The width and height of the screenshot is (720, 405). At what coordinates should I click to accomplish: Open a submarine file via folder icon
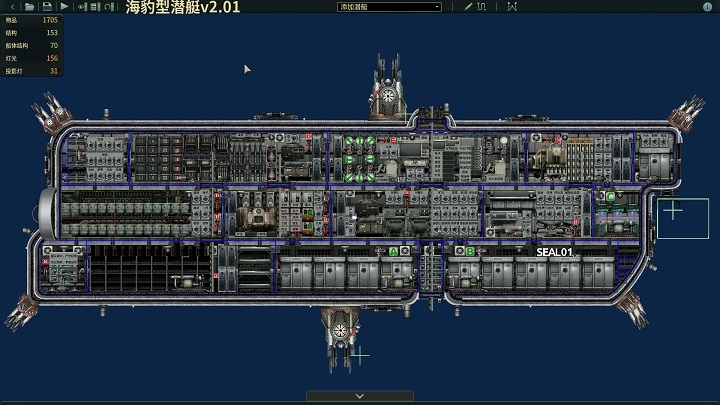coord(29,6)
